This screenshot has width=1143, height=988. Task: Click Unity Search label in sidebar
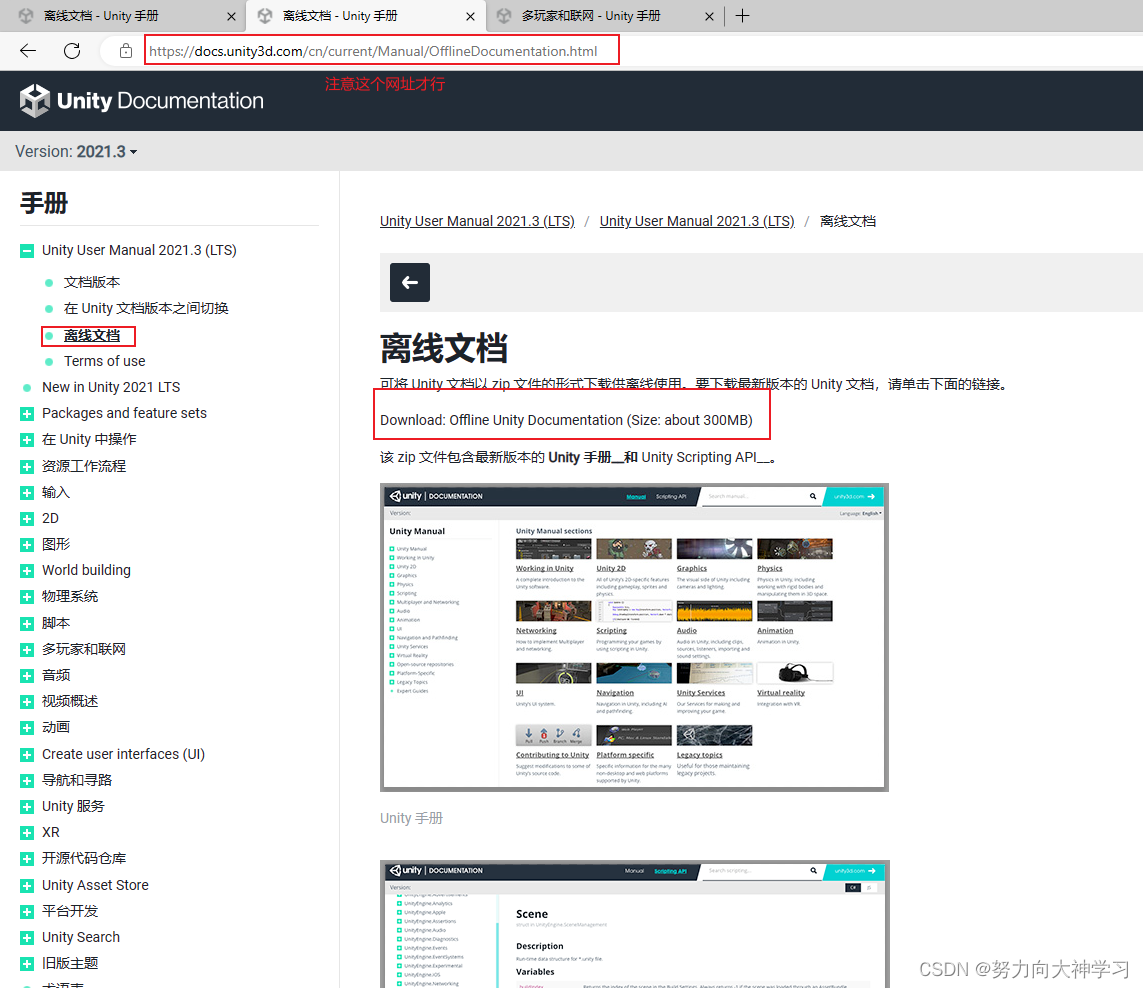pos(81,937)
